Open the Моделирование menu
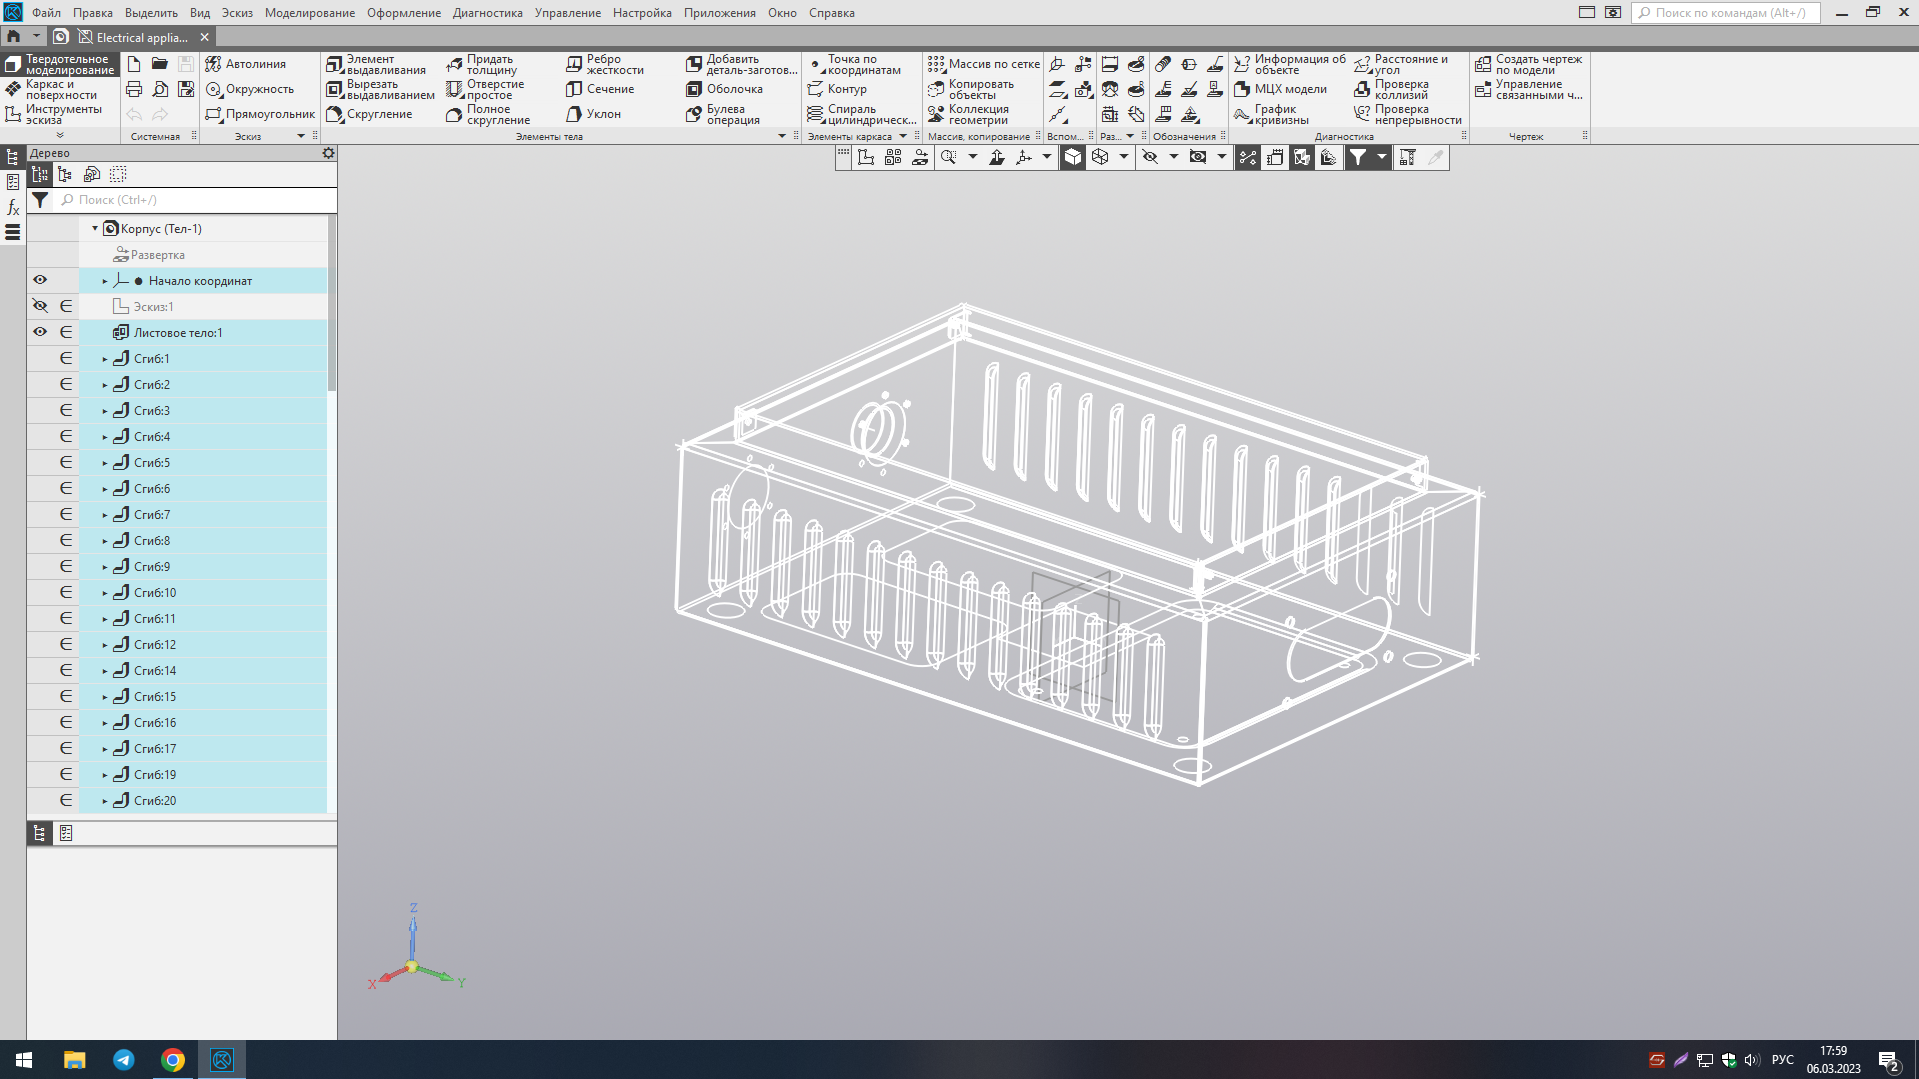1919x1079 pixels. coord(309,13)
